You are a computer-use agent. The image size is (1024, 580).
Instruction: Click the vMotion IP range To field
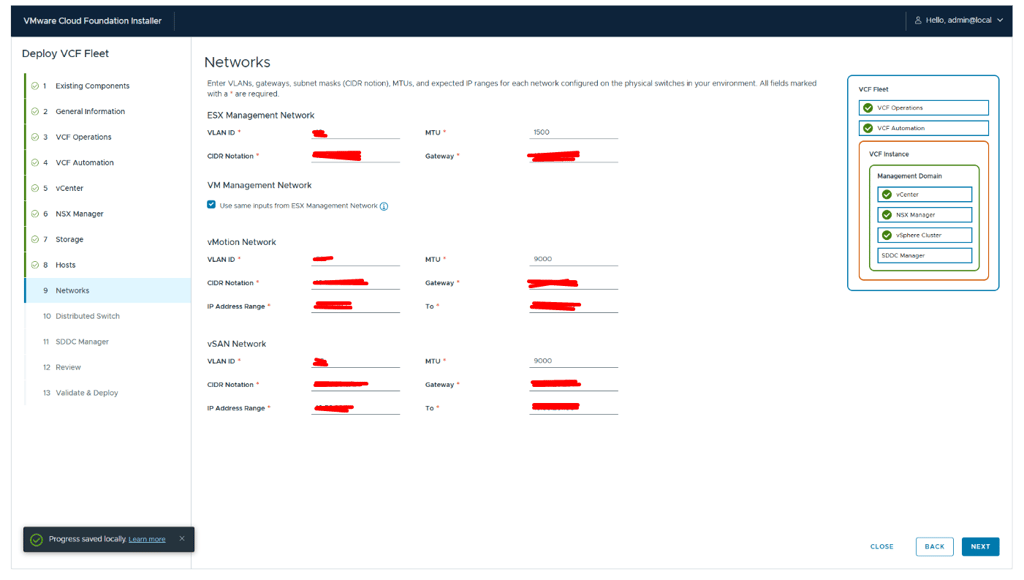tap(573, 306)
